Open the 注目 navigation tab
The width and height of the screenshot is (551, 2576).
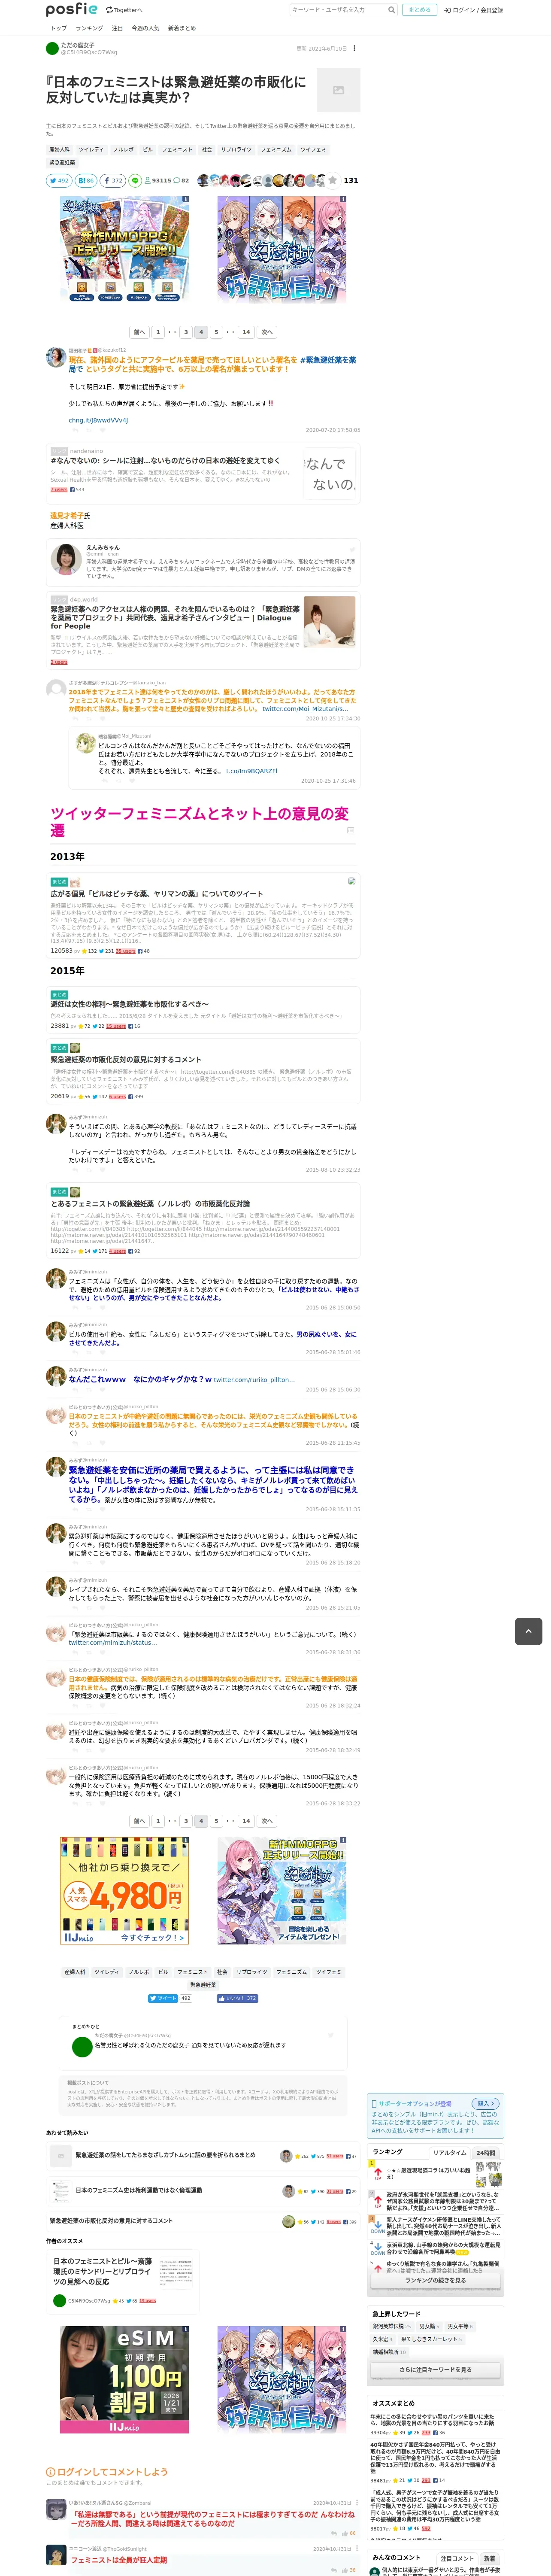coord(117,28)
